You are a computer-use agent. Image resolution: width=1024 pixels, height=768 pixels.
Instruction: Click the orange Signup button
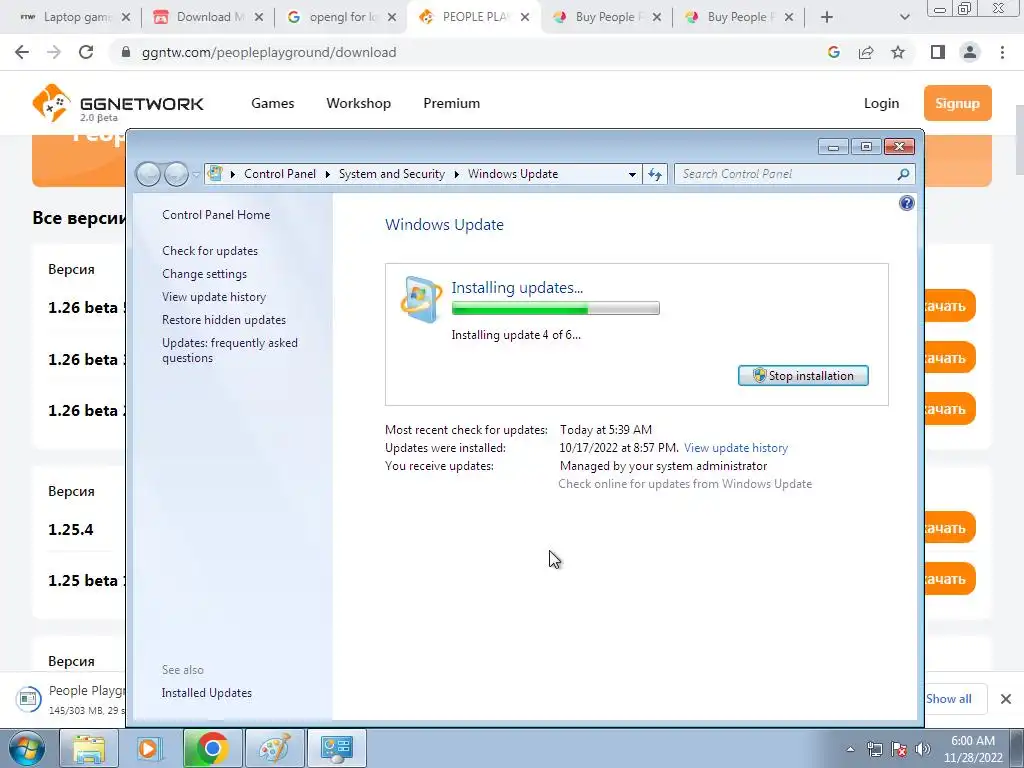(x=957, y=103)
